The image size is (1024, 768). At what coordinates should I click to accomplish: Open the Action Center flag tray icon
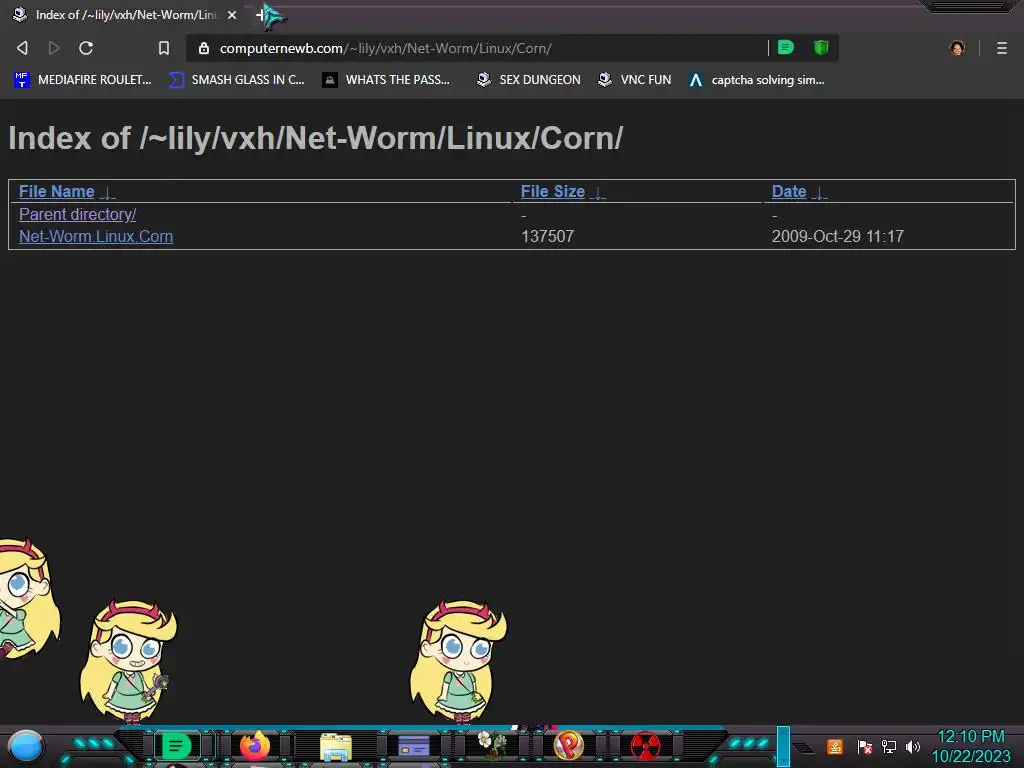[x=864, y=746]
